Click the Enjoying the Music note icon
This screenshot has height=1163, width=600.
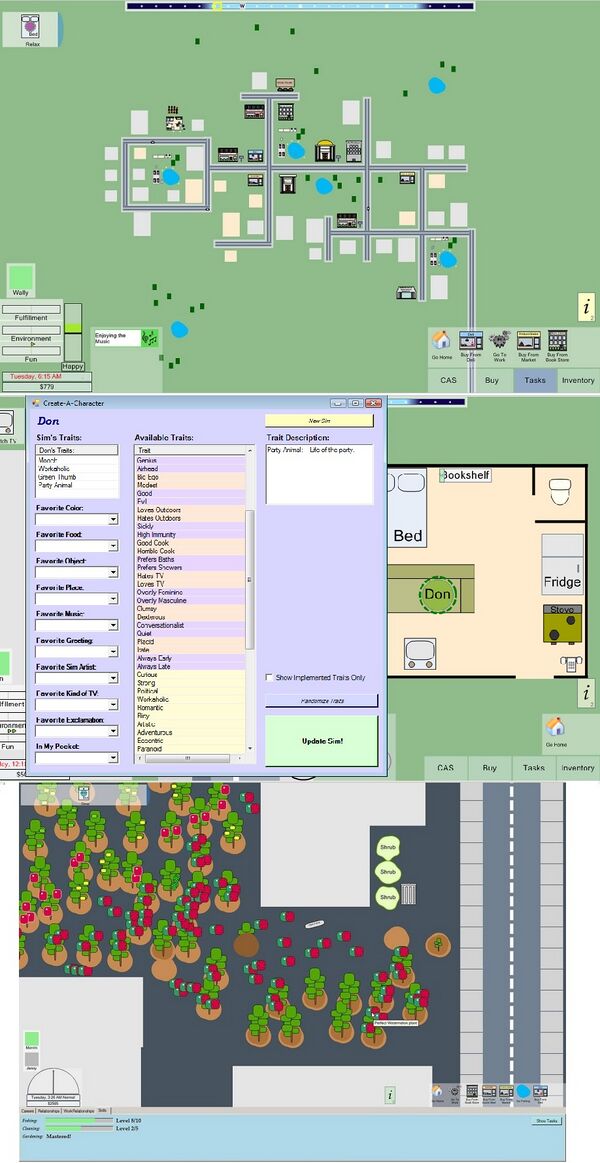point(148,339)
